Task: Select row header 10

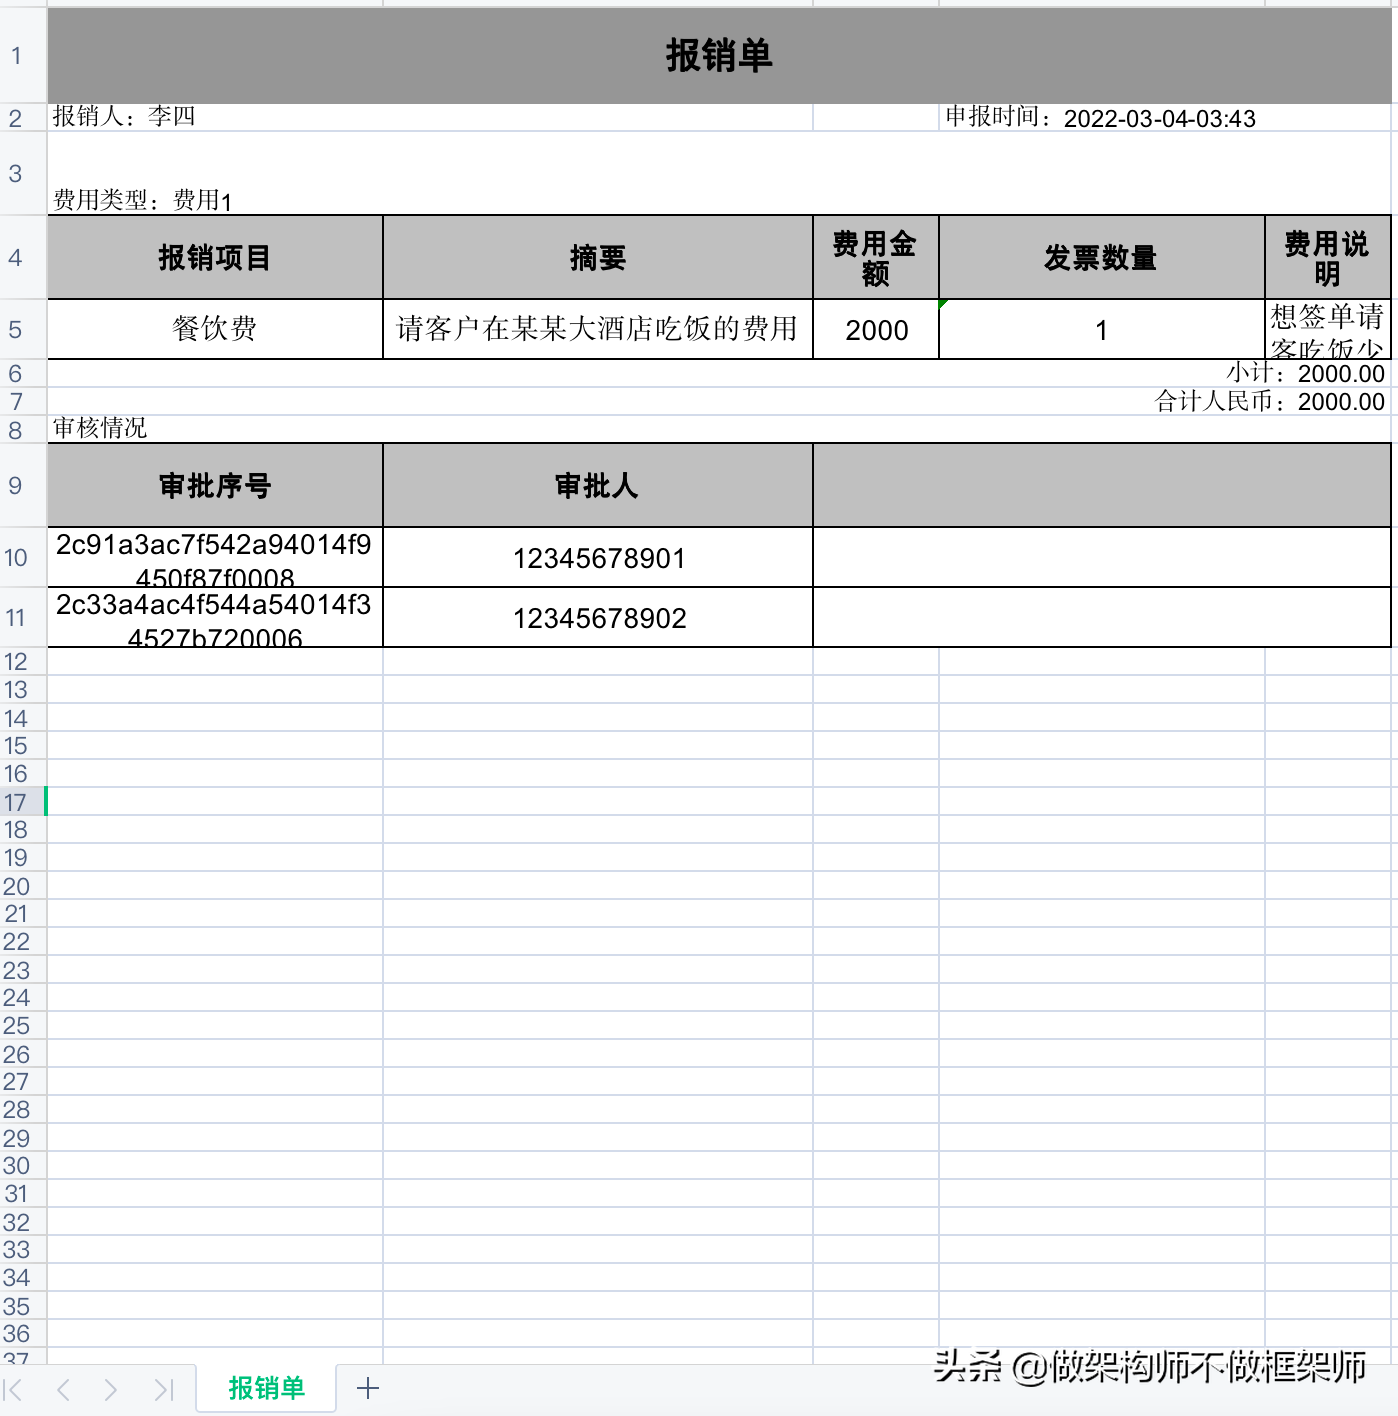Action: click(23, 557)
